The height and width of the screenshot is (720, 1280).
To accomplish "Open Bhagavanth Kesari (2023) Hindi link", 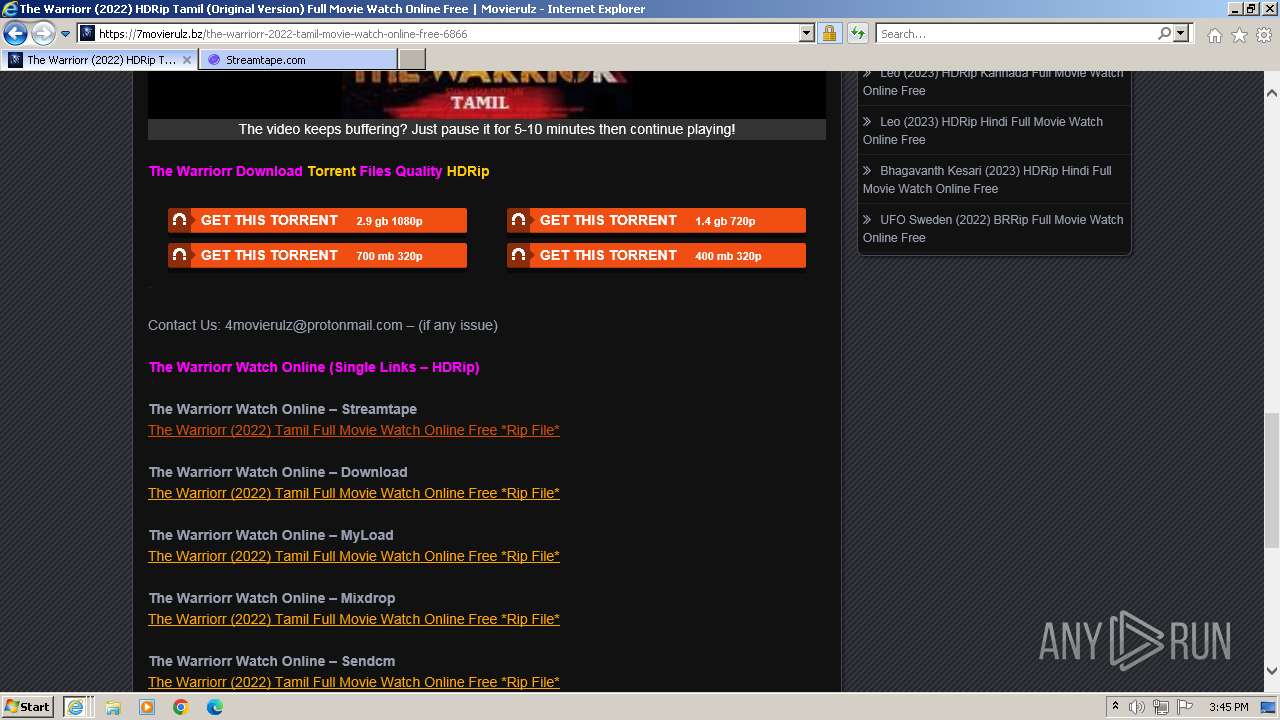I will point(987,179).
